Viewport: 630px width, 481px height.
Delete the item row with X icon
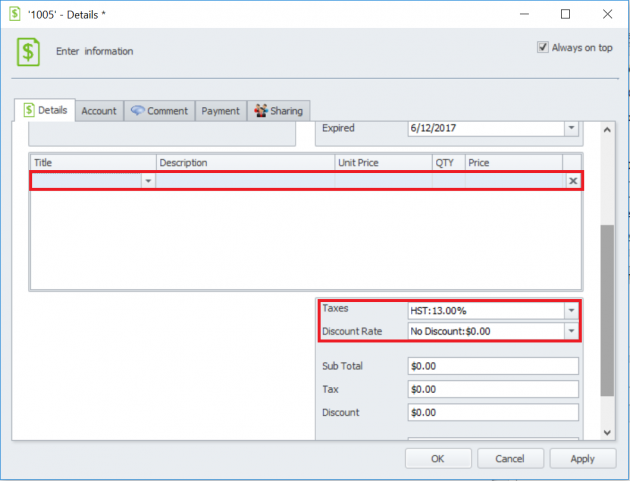point(573,181)
